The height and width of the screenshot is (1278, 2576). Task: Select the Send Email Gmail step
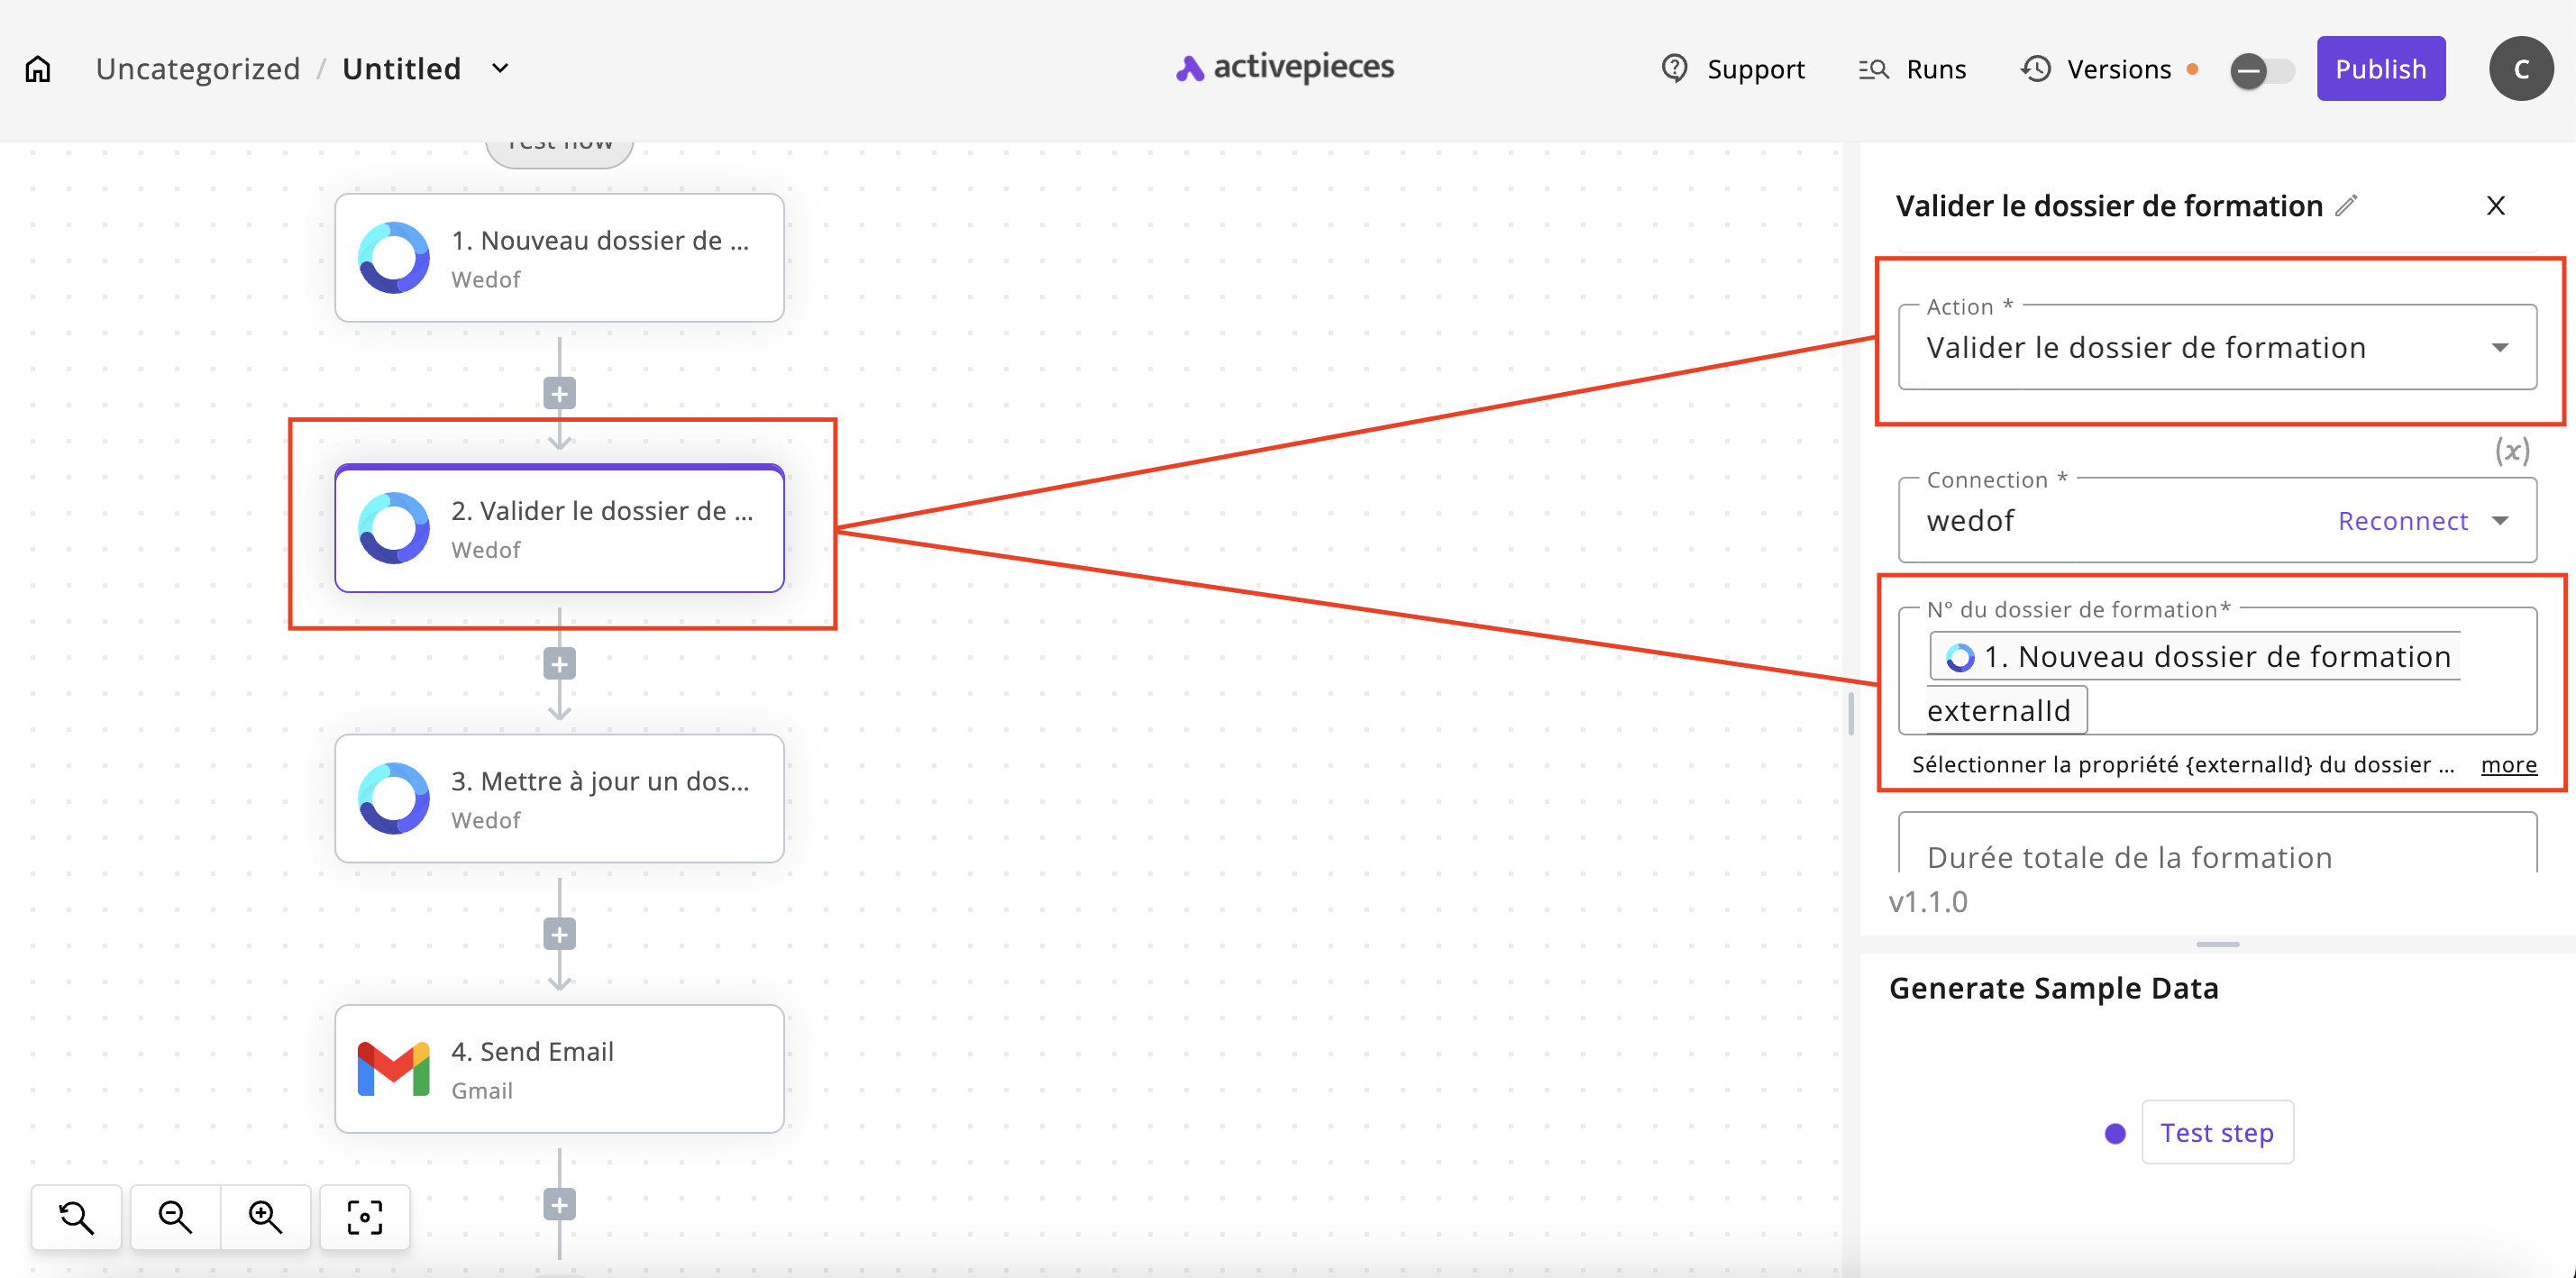click(x=559, y=1069)
